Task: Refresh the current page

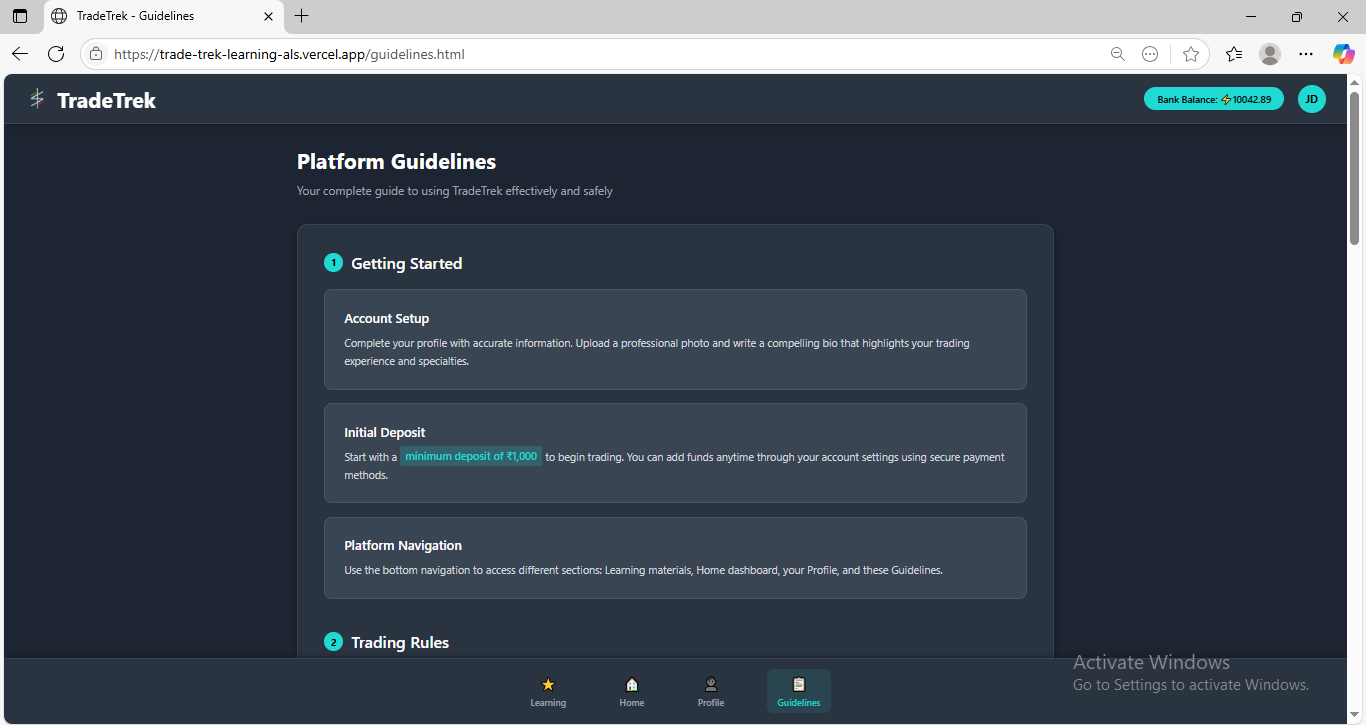Action: [56, 54]
